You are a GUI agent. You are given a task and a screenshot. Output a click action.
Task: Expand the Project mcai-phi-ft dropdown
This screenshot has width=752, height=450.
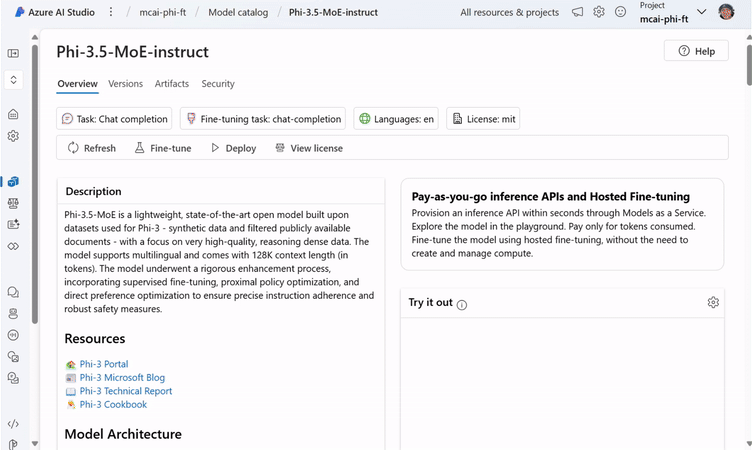pos(700,12)
